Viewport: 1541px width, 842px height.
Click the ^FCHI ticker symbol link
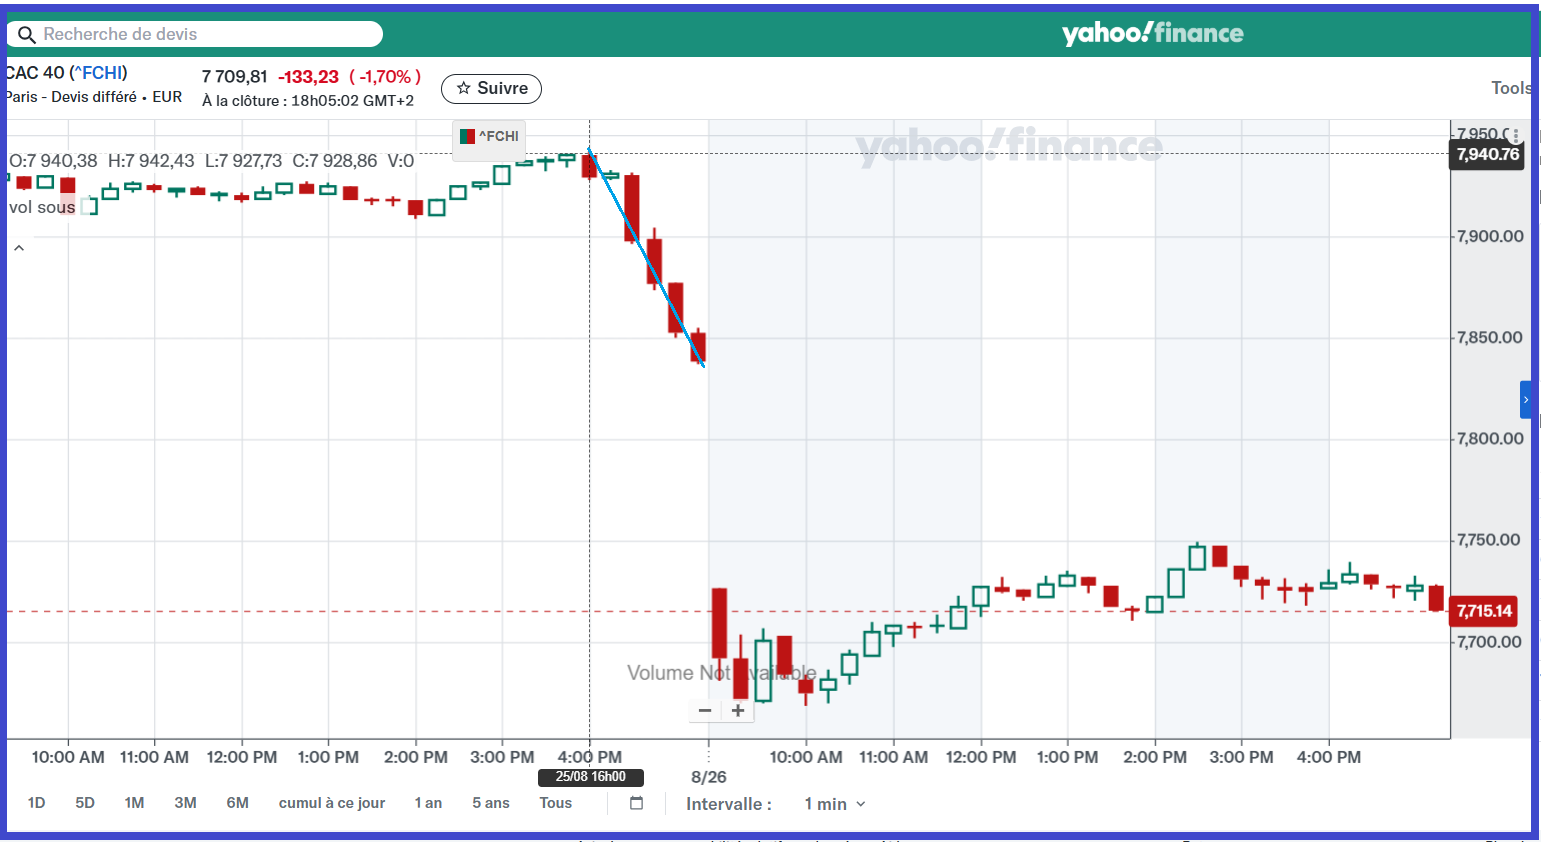100,73
